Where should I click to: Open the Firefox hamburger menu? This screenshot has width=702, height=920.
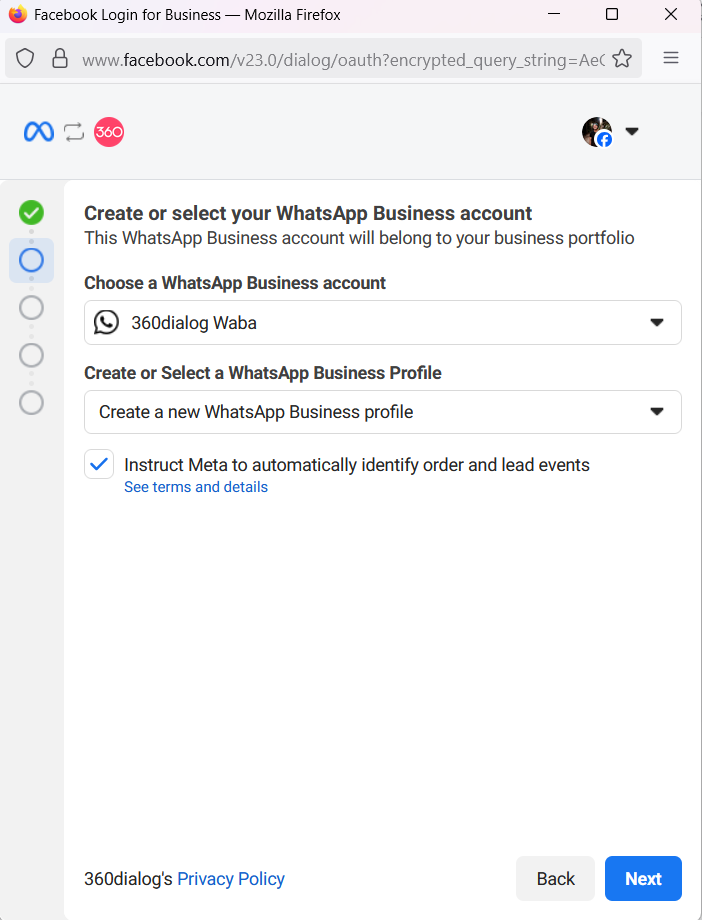click(x=672, y=58)
